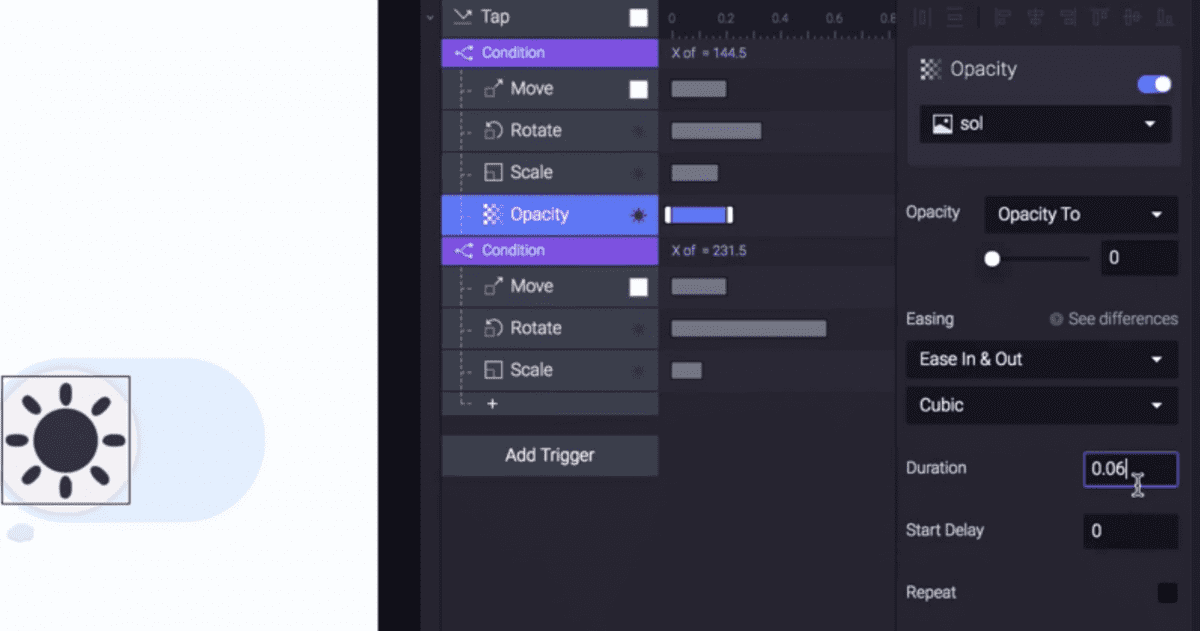Open the Cubic easing curve dropdown
The width and height of the screenshot is (1200, 631).
1041,406
